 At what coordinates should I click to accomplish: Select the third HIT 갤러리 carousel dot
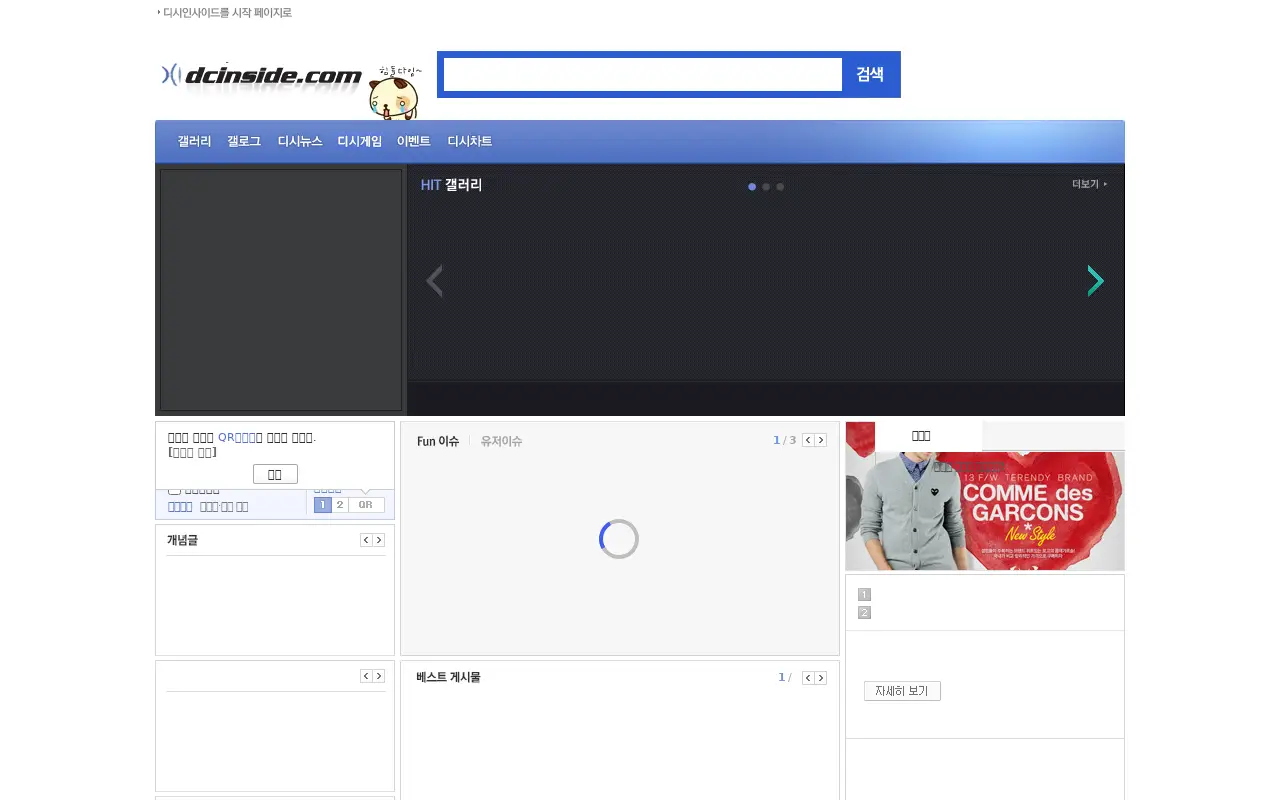point(780,187)
